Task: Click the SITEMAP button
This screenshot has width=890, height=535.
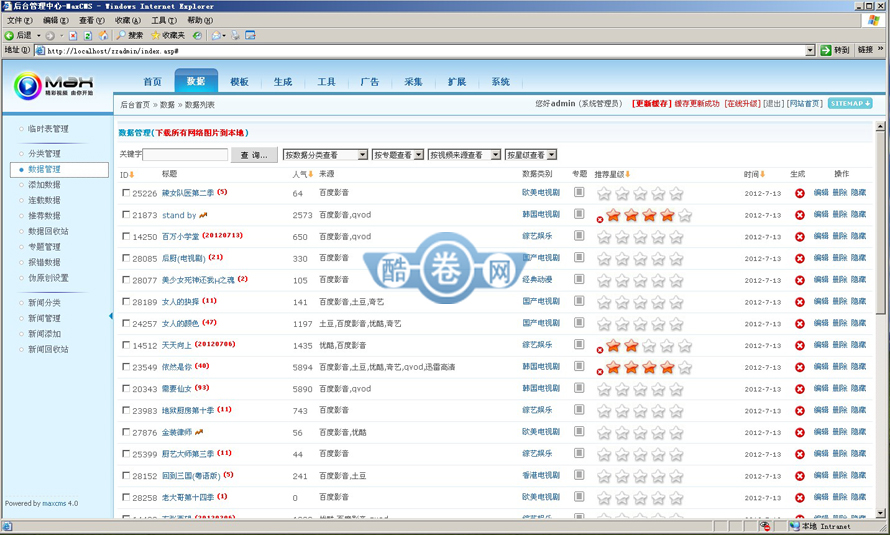Action: pyautogui.click(x=850, y=103)
